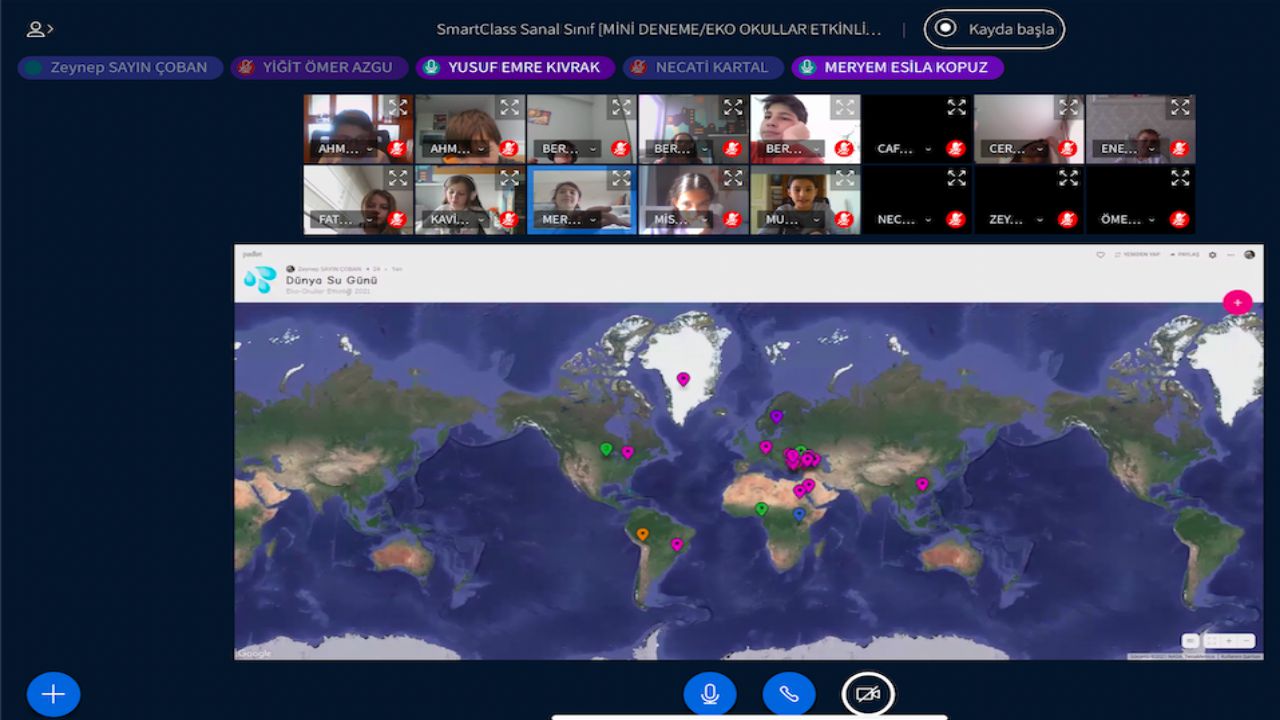
Task: Expand the FAT... video tile fullscreen
Action: tap(398, 178)
